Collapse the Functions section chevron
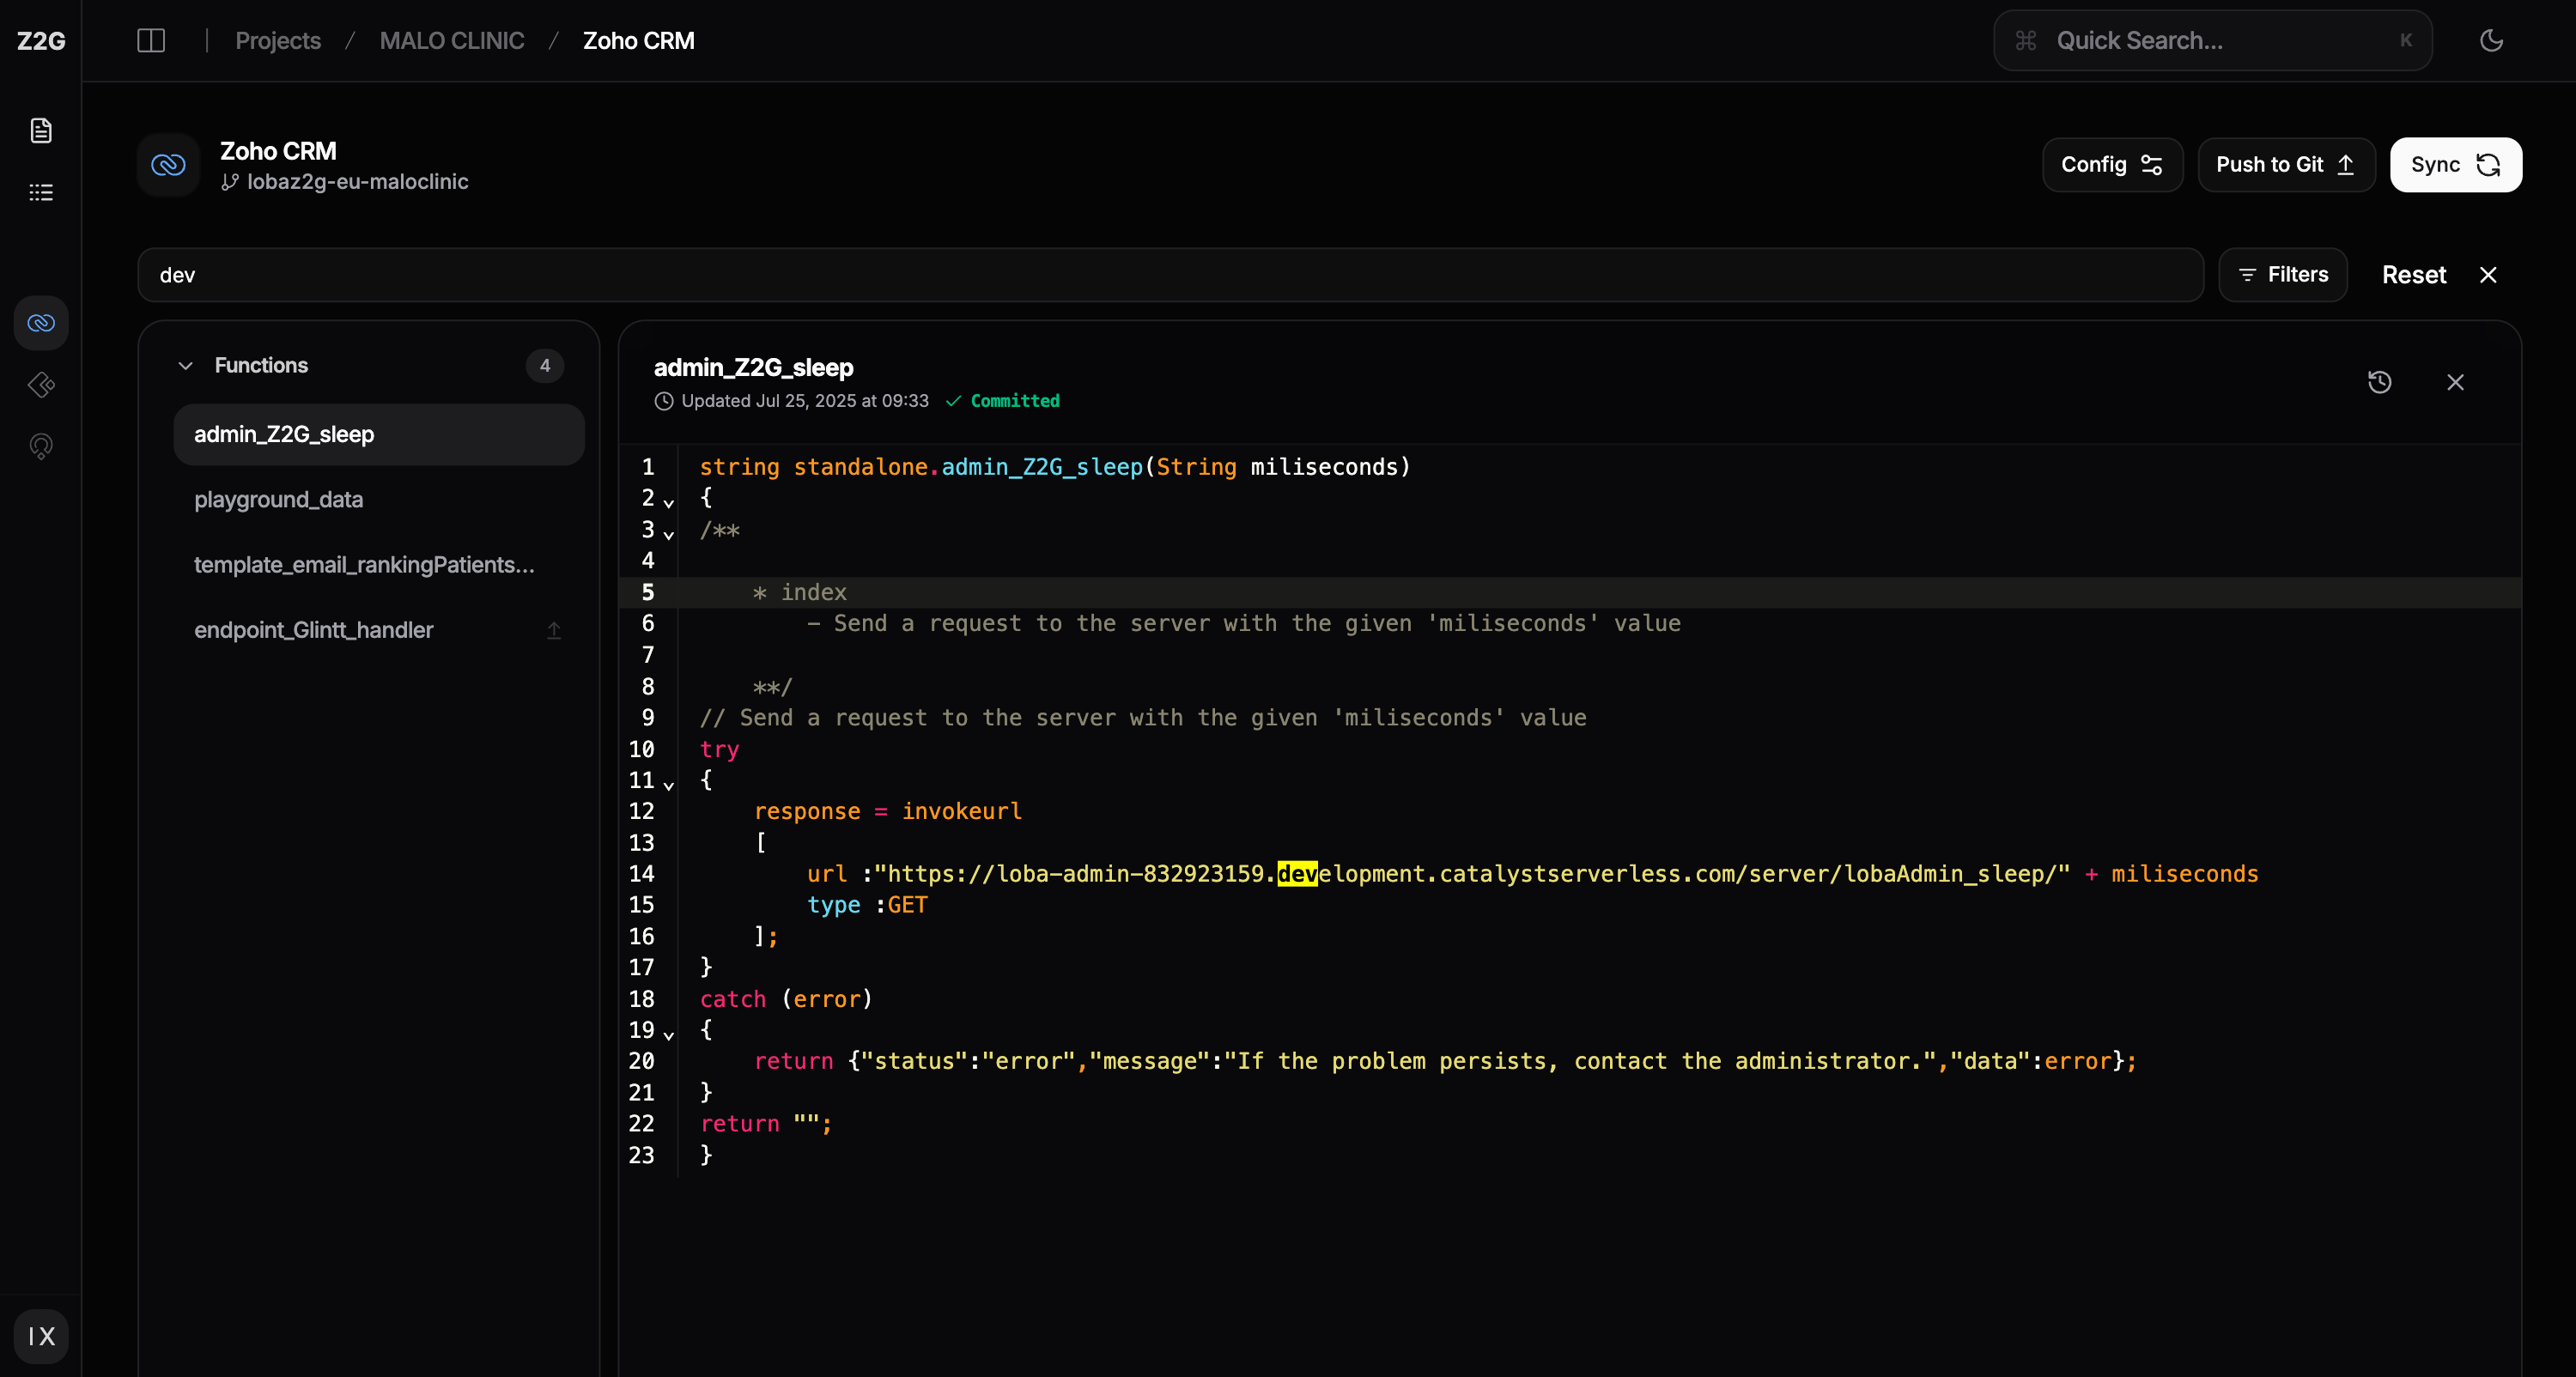Image resolution: width=2576 pixels, height=1377 pixels. point(185,366)
